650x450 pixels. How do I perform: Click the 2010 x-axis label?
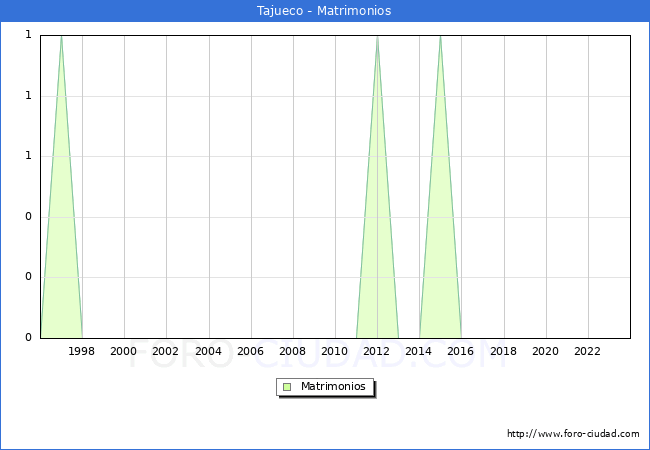(x=335, y=351)
